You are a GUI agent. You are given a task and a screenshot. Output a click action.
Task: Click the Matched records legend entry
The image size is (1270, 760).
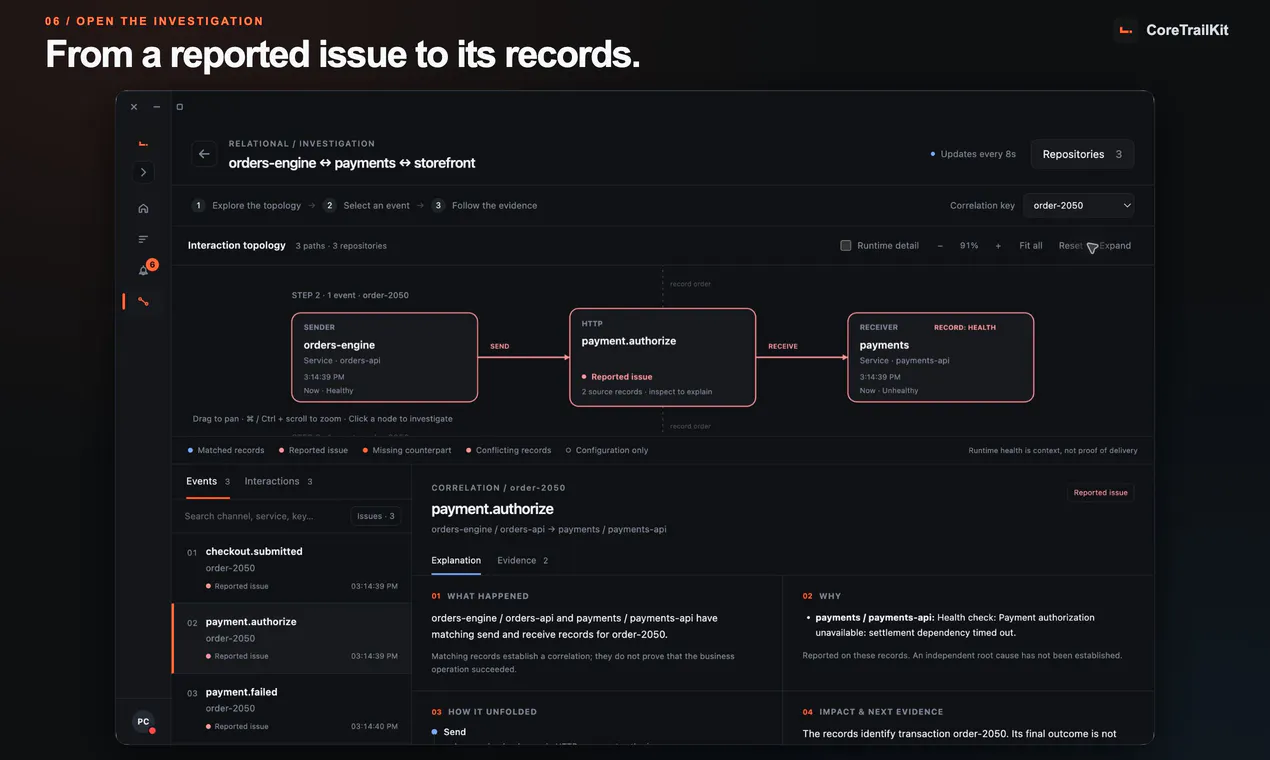click(x=226, y=451)
